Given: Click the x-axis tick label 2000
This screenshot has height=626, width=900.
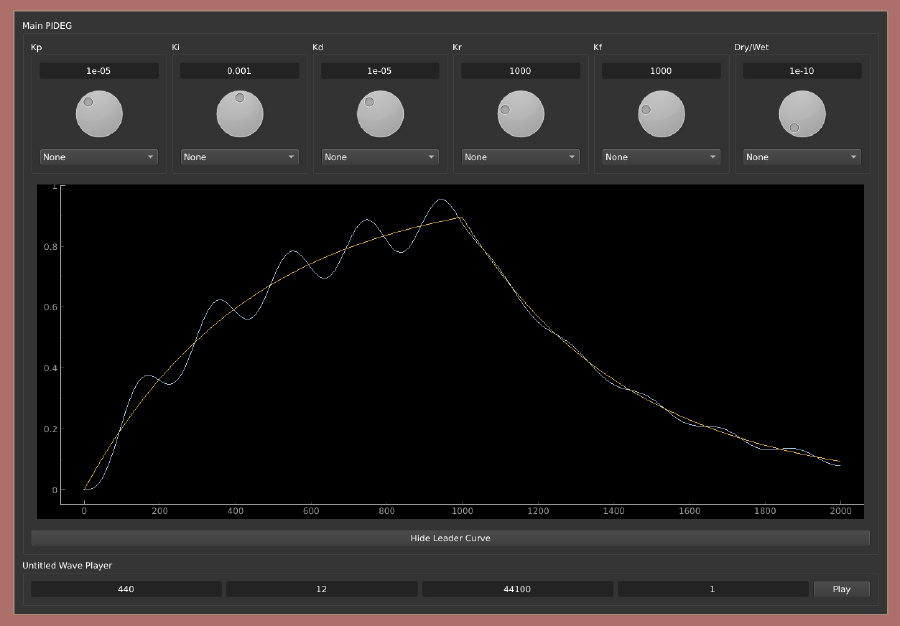Looking at the screenshot, I should click(x=840, y=511).
